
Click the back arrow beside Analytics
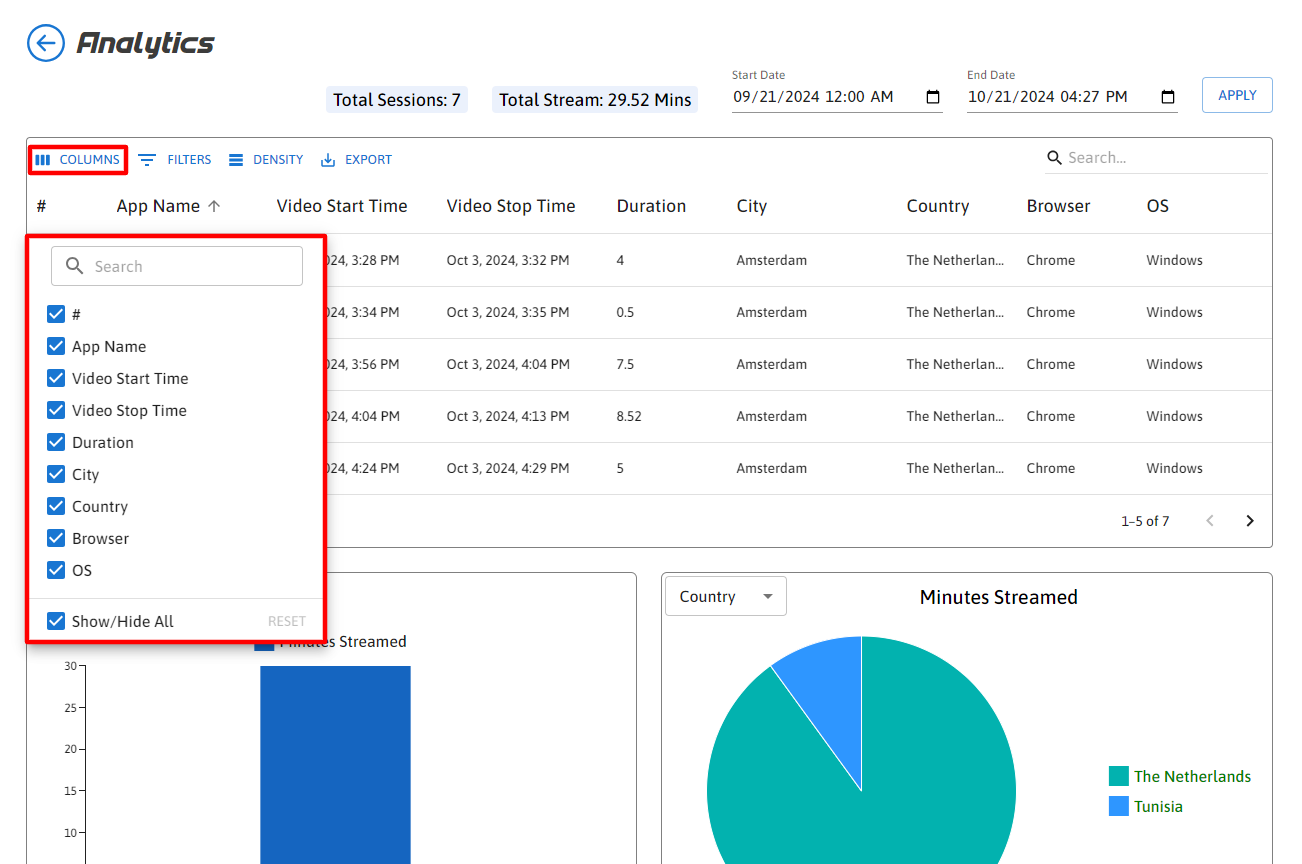[x=46, y=43]
